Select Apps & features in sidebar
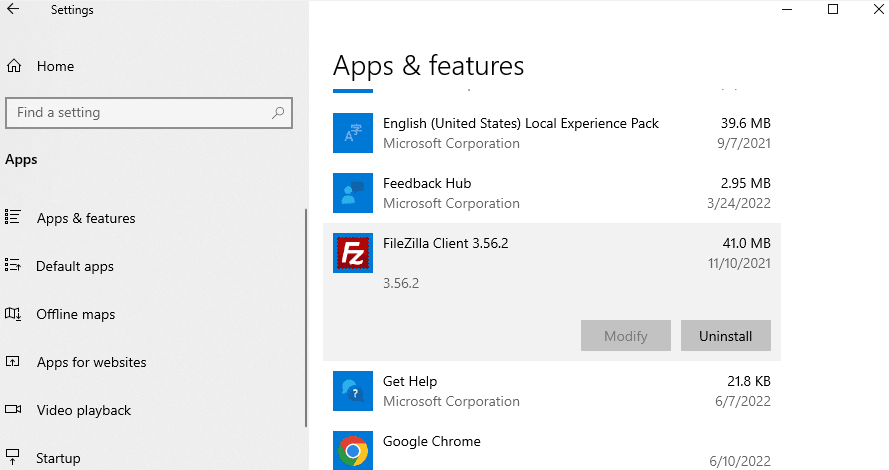Image resolution: width=889 pixels, height=470 pixels. [x=86, y=218]
